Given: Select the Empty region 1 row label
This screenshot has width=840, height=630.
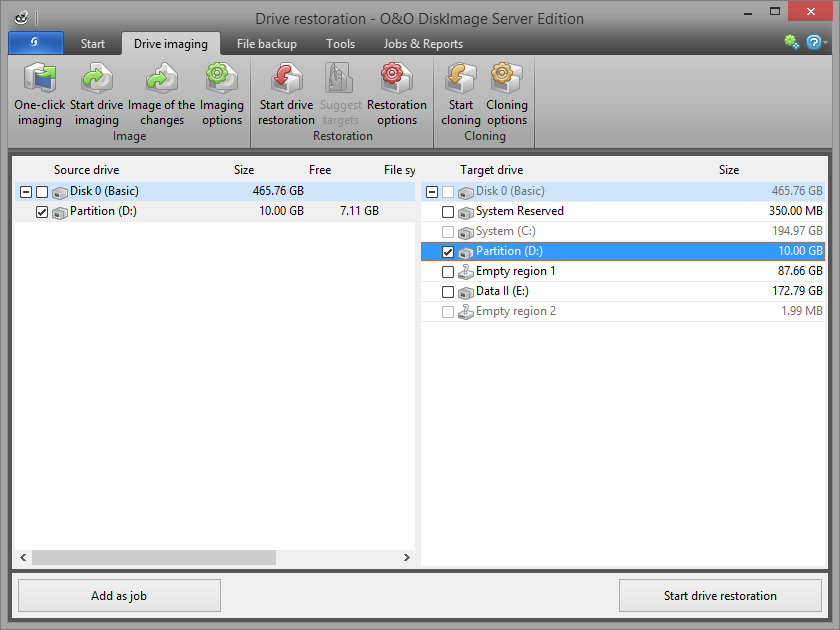Looking at the screenshot, I should coord(515,271).
